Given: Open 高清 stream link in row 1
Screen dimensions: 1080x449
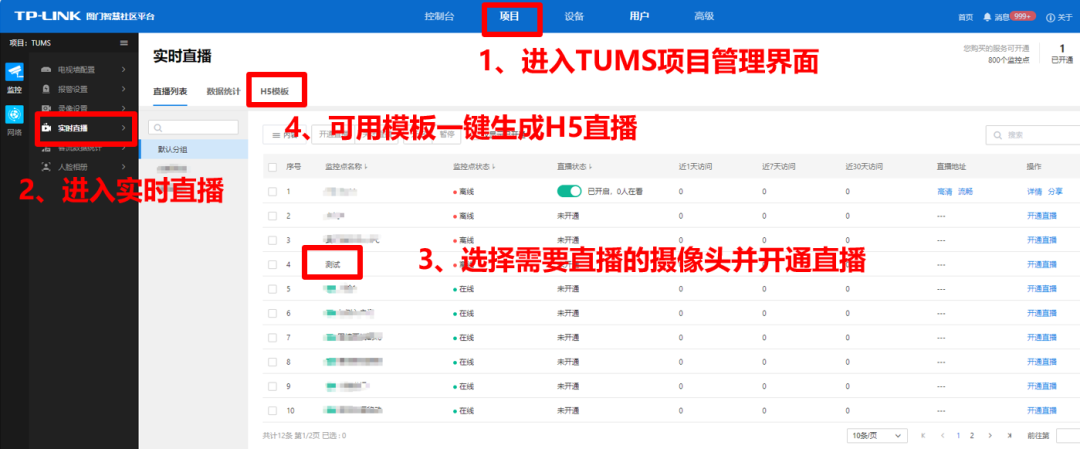Looking at the screenshot, I should (944, 191).
